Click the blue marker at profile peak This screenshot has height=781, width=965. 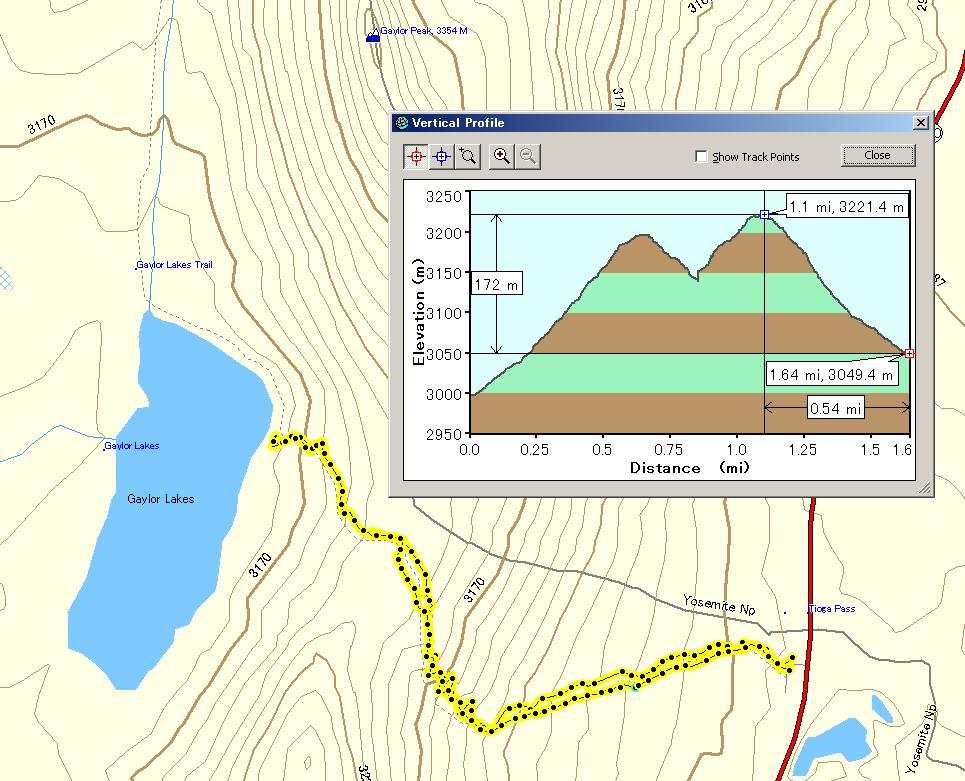(765, 214)
